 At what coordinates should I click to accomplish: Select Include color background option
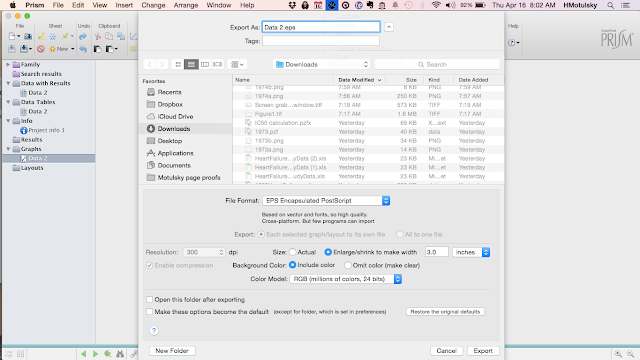point(293,265)
